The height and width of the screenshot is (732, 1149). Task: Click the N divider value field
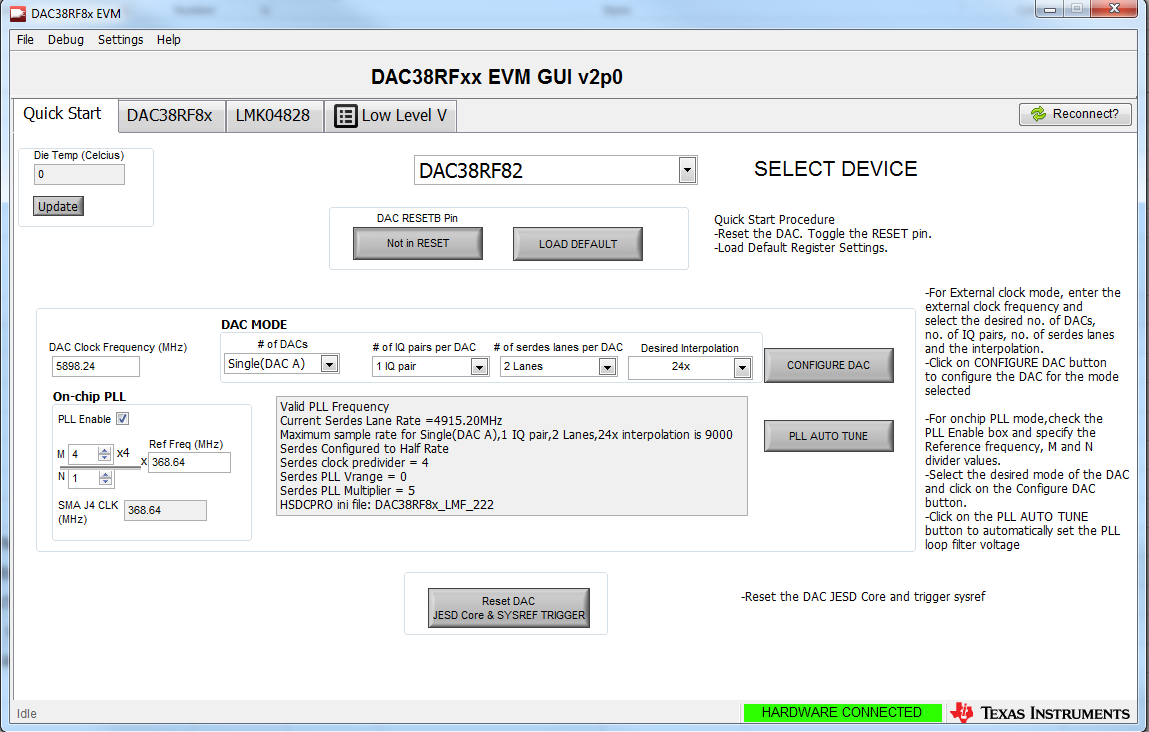coord(84,478)
